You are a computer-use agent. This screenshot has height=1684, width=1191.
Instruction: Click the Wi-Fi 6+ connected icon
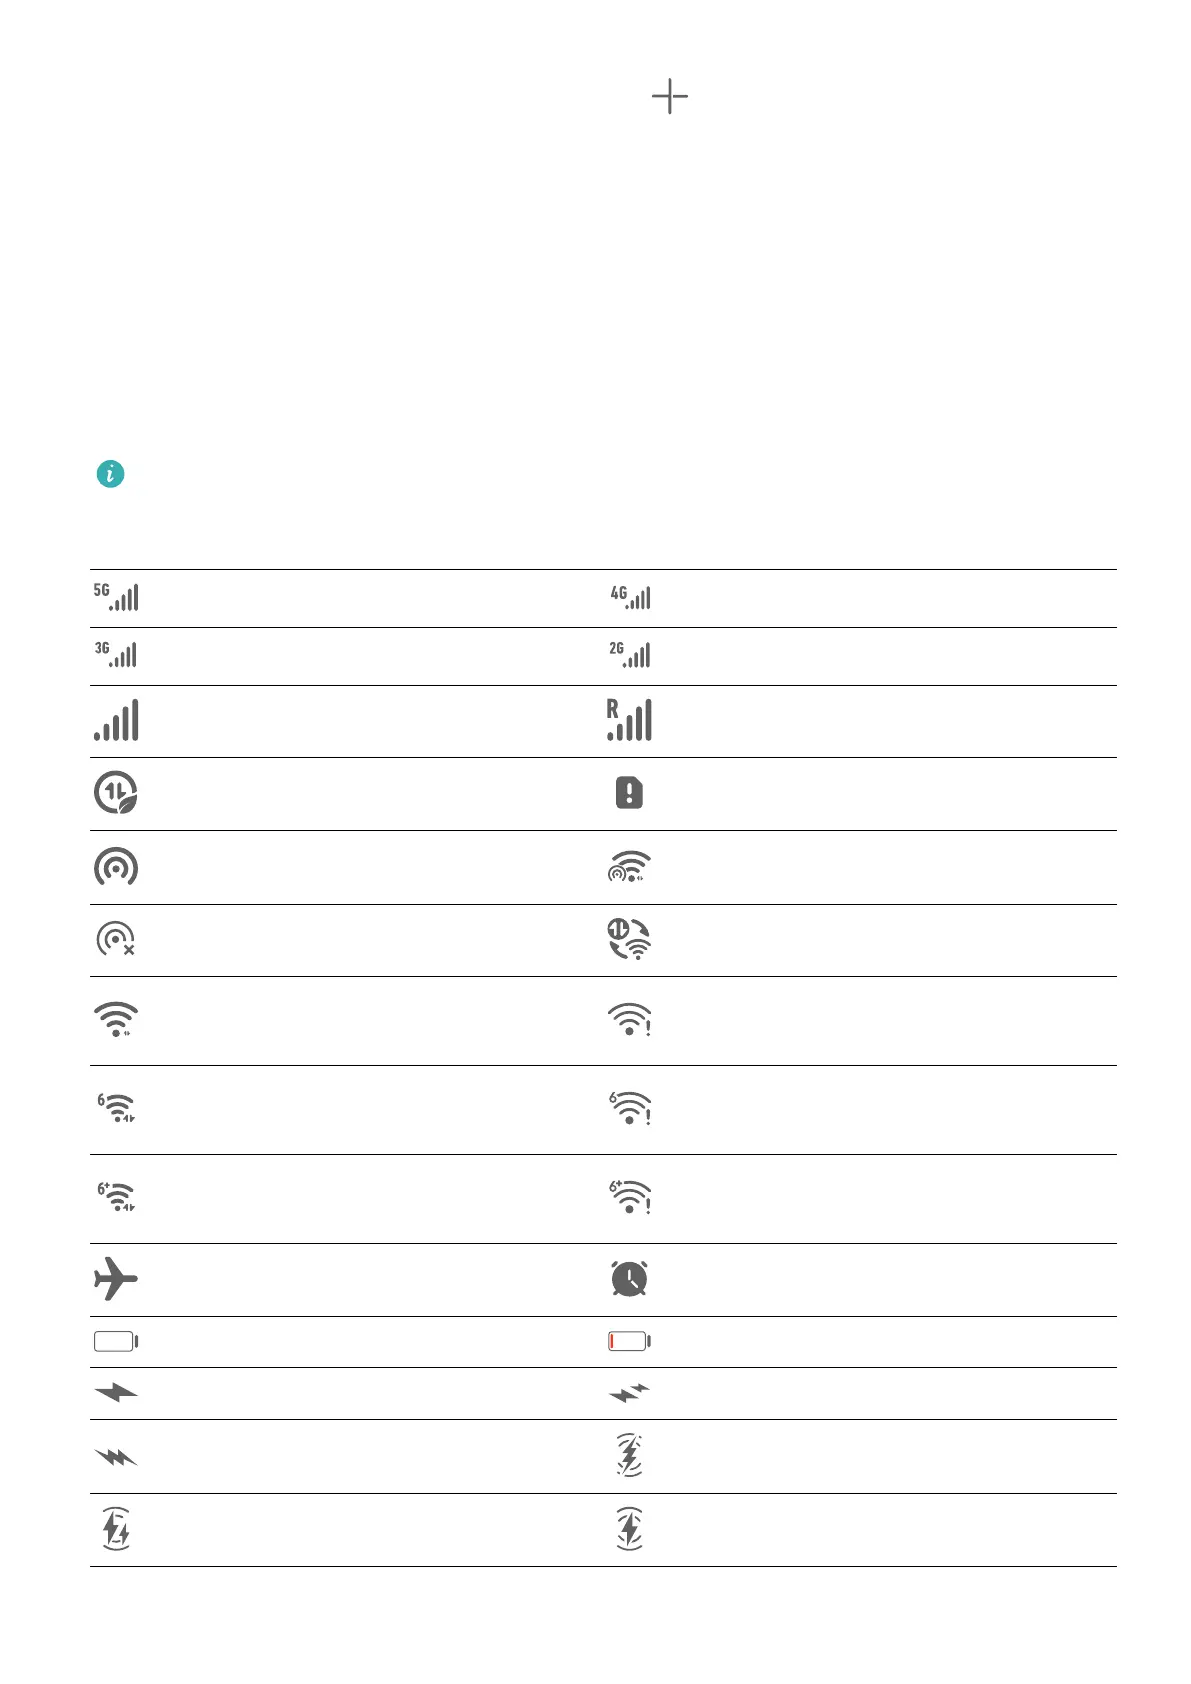click(x=116, y=1197)
